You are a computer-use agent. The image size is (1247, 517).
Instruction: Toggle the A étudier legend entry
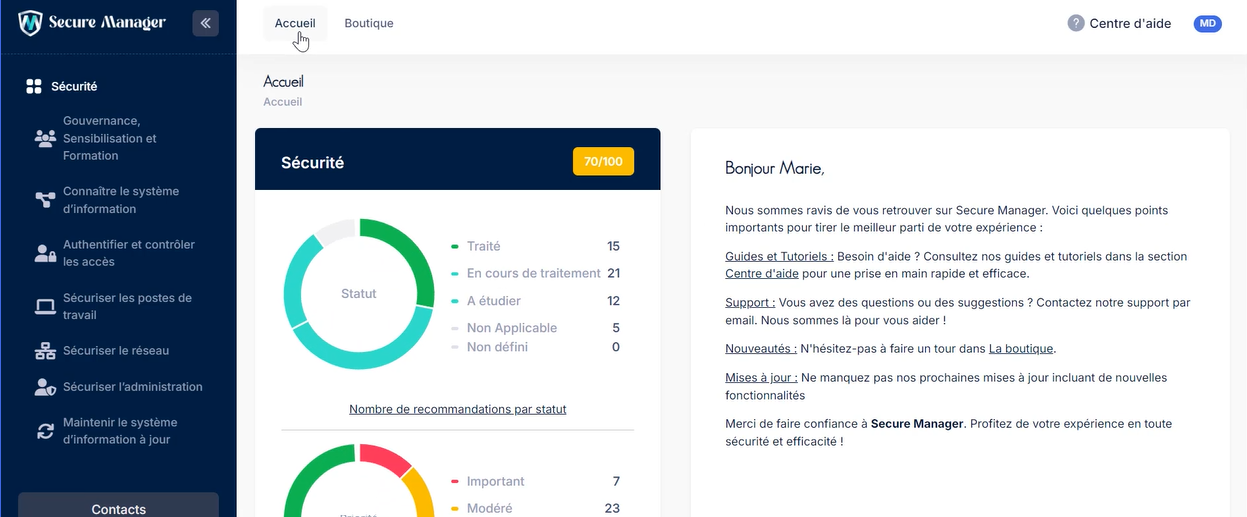[486, 301]
